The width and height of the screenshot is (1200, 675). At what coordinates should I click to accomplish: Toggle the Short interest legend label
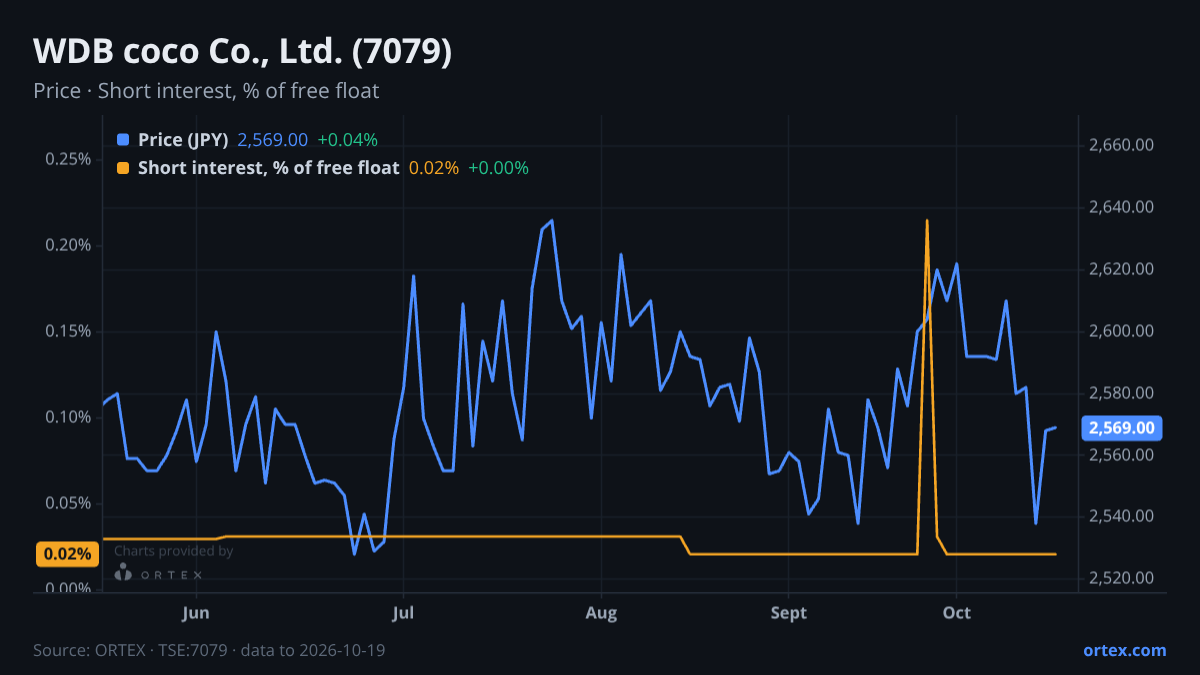(x=268, y=168)
